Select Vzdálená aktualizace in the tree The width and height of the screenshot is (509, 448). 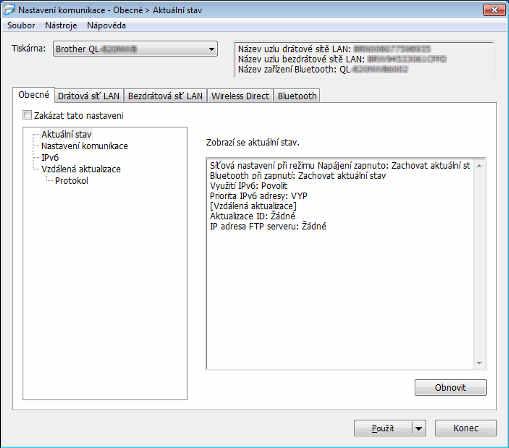tap(81, 169)
